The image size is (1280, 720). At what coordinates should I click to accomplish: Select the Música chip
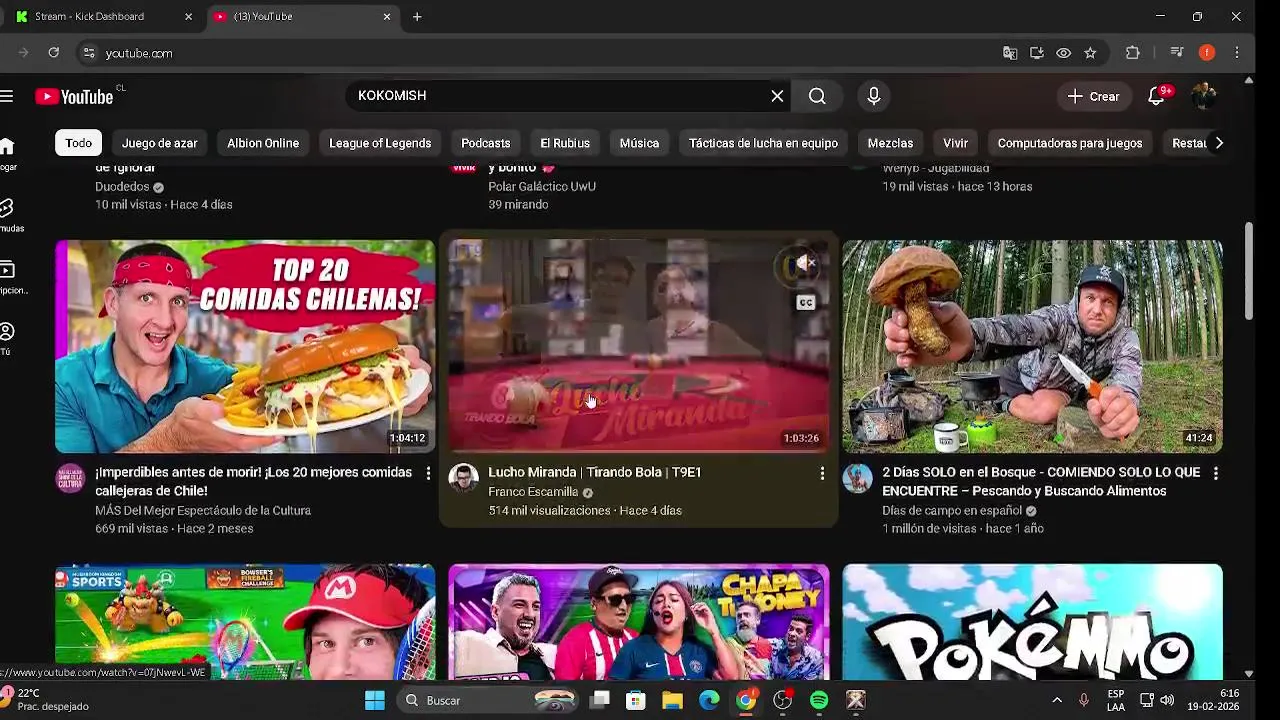639,143
